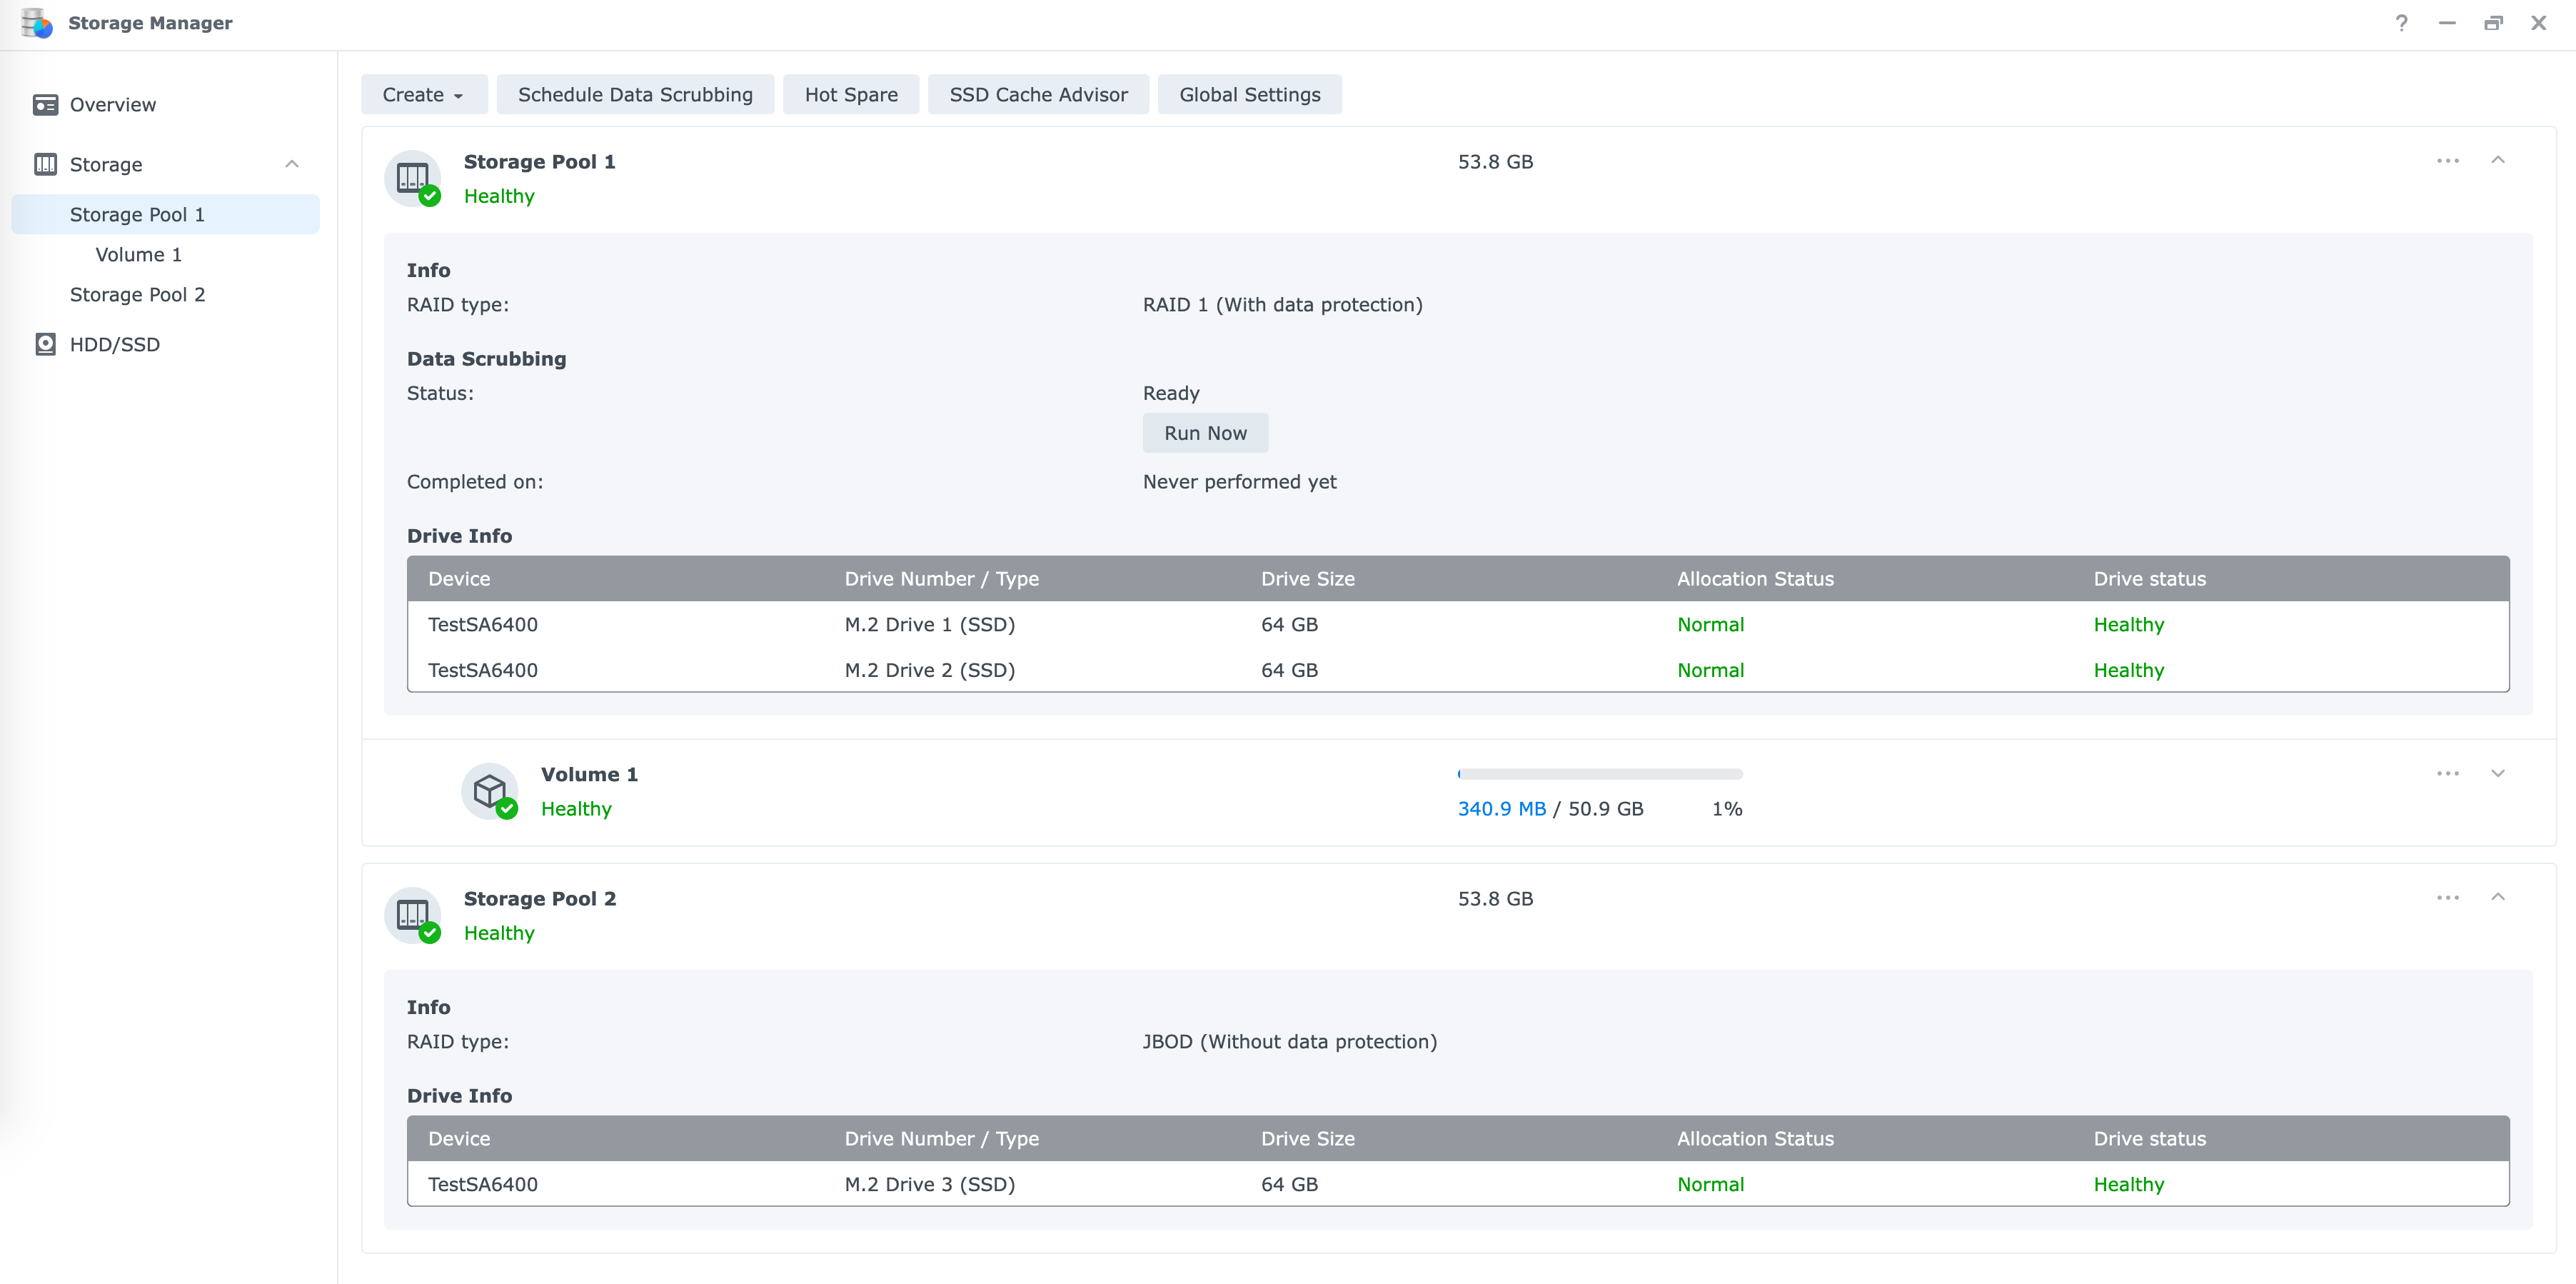The width and height of the screenshot is (2576, 1284).
Task: Click Volume 1 usage progress bar
Action: [1599, 774]
